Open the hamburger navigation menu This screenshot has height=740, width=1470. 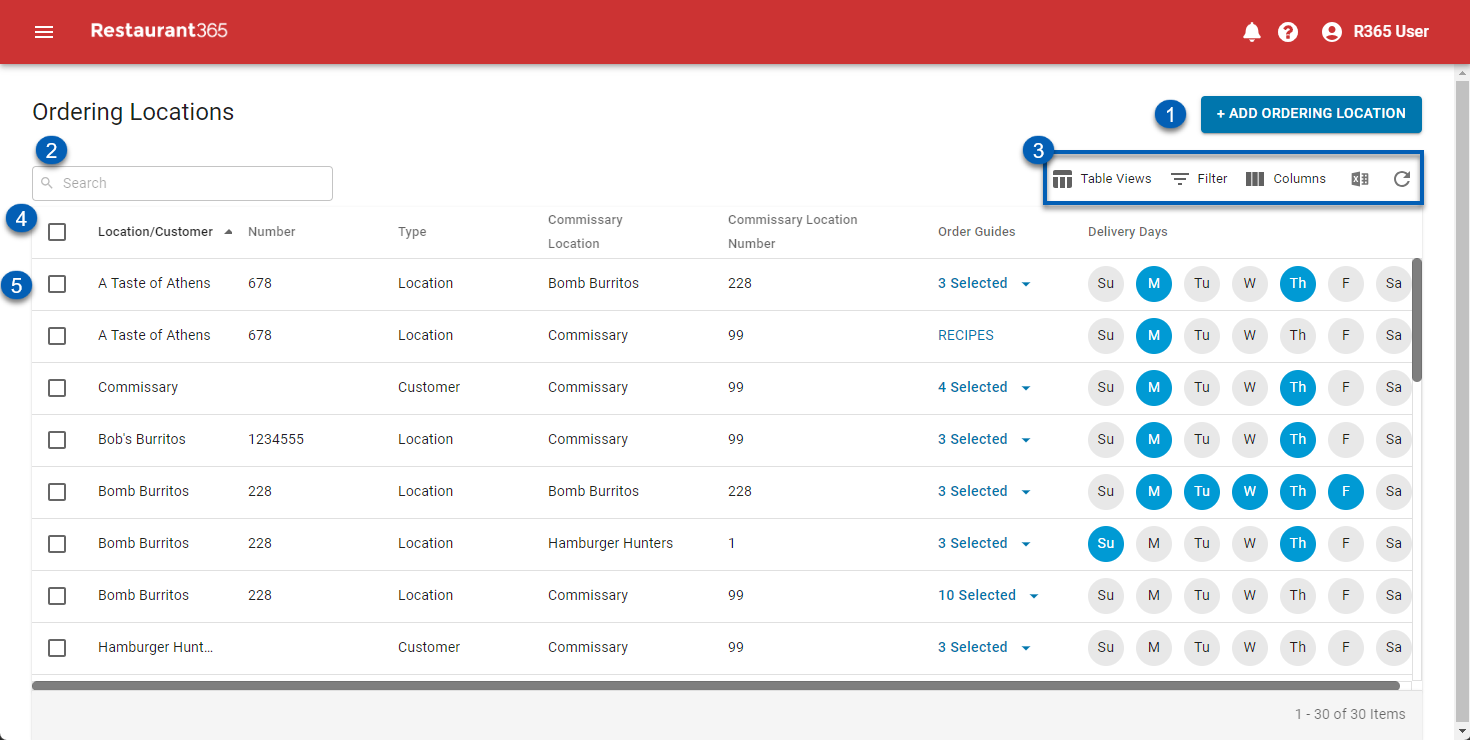44,32
